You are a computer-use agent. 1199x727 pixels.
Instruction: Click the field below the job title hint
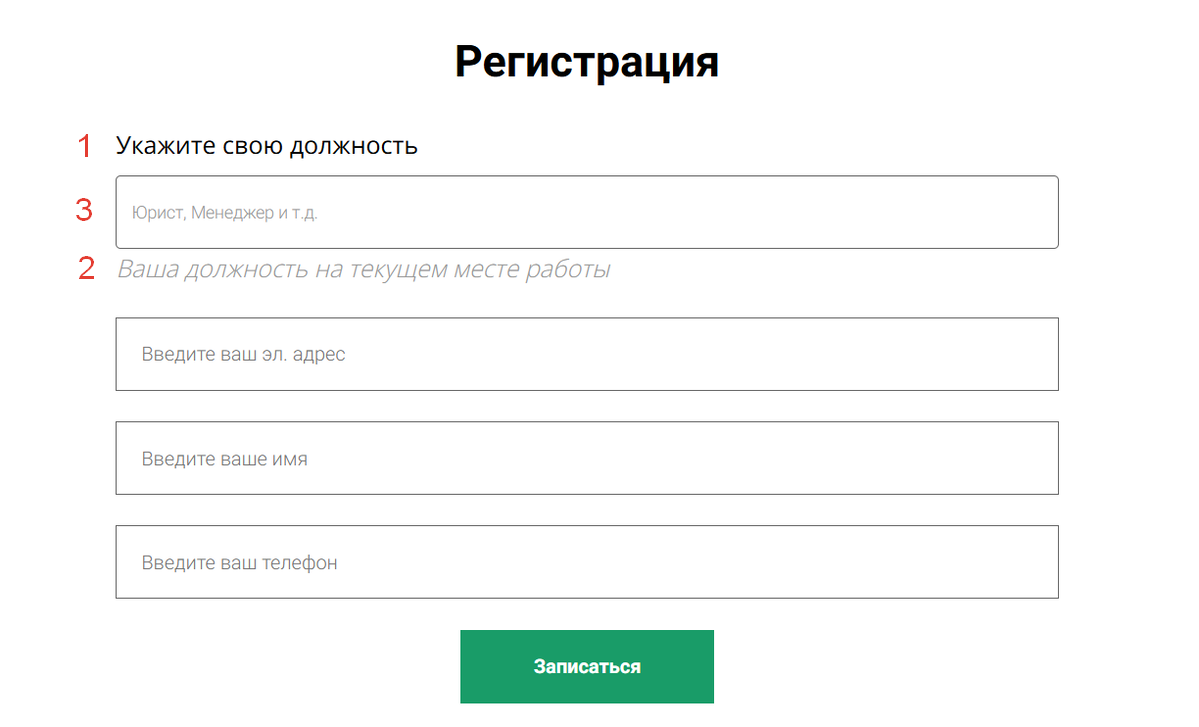coord(587,354)
